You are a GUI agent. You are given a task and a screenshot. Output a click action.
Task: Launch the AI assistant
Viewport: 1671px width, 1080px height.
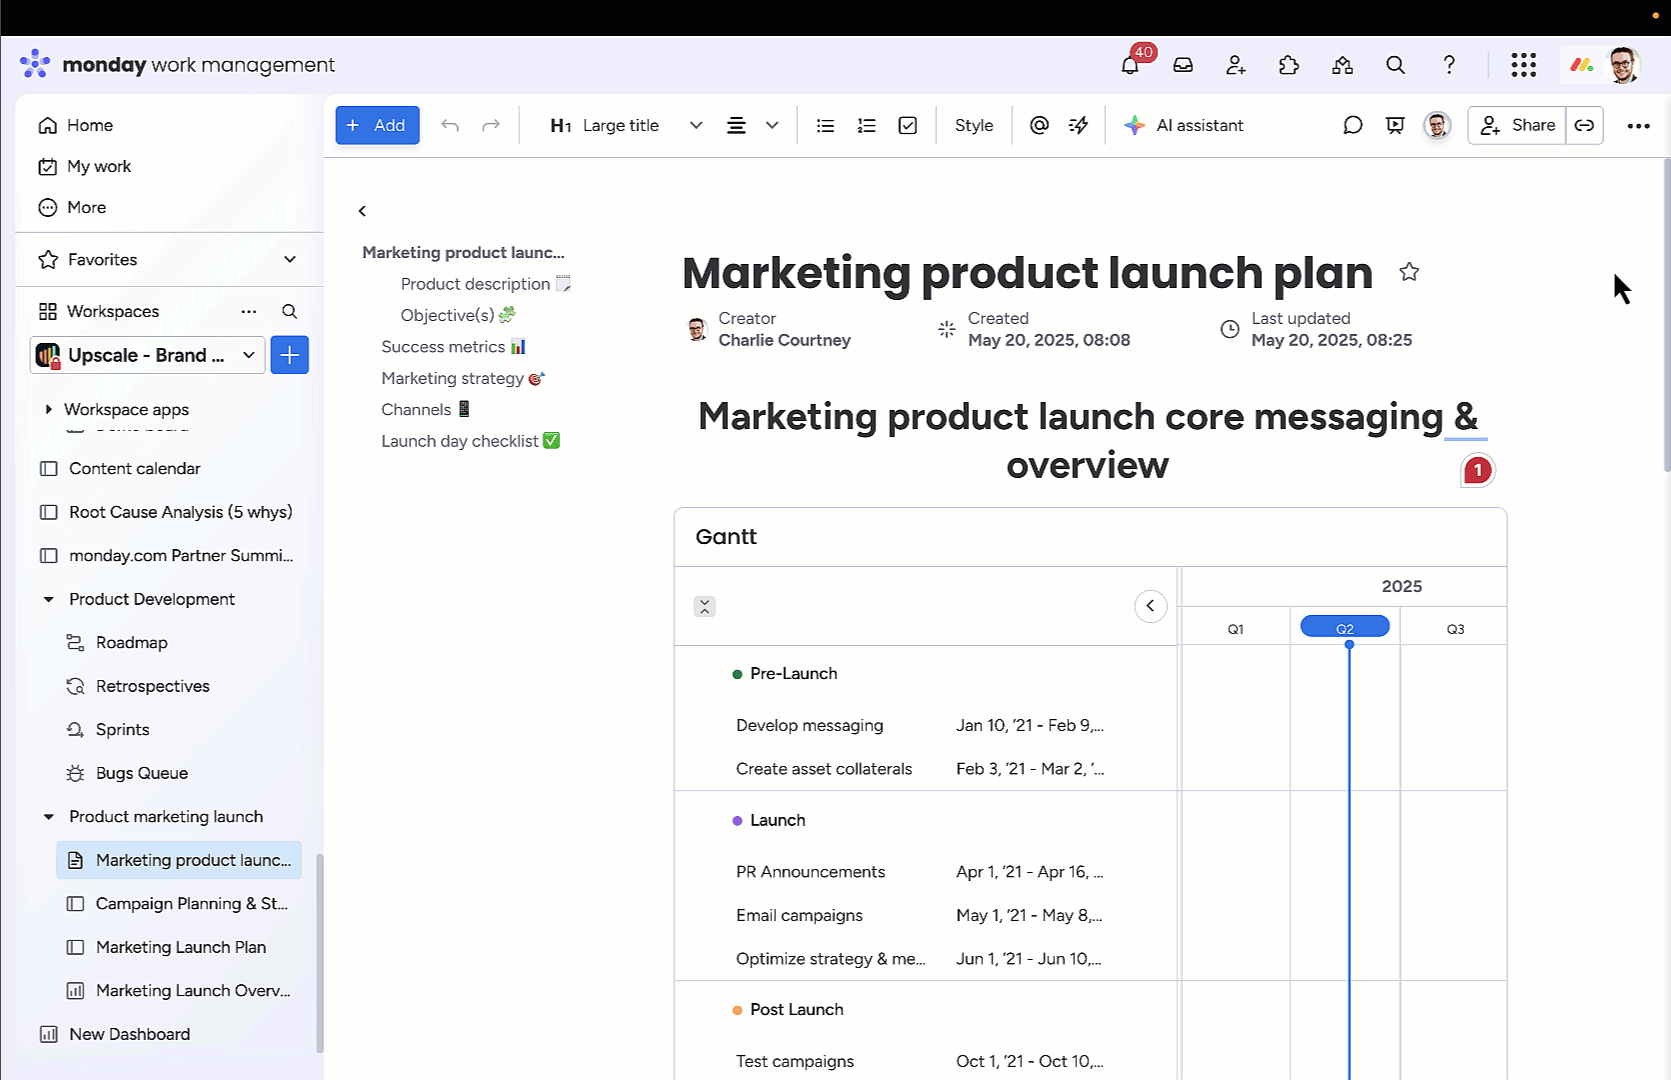(x=1184, y=125)
